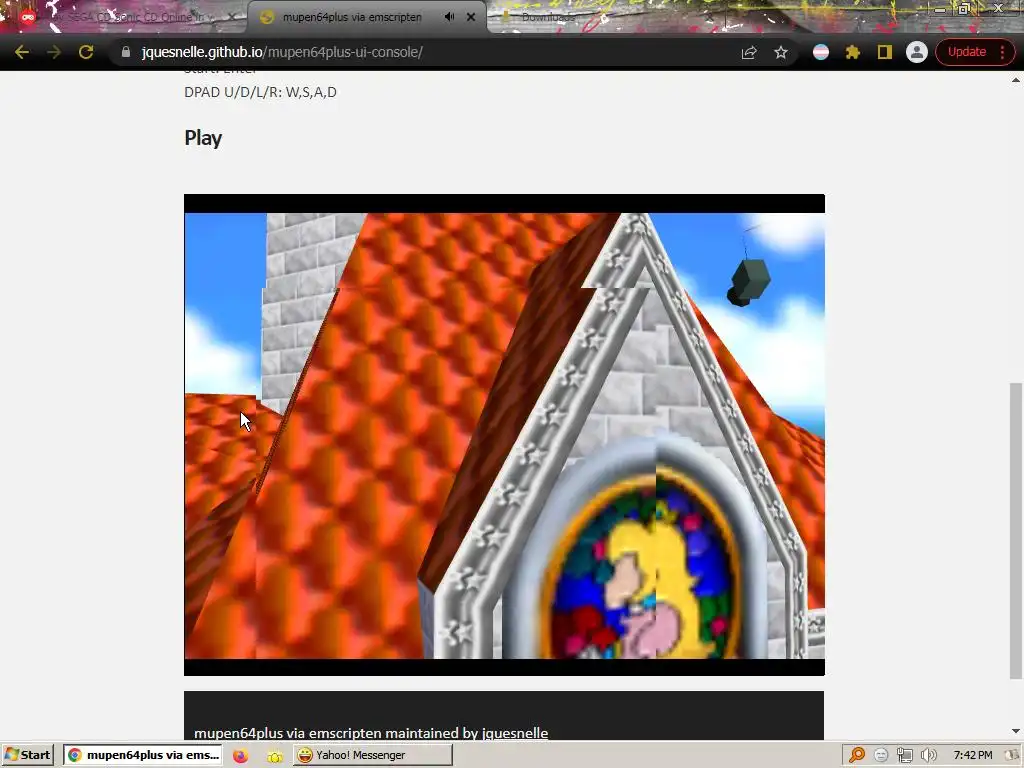View site info via lock icon
The image size is (1024, 768).
tap(126, 52)
